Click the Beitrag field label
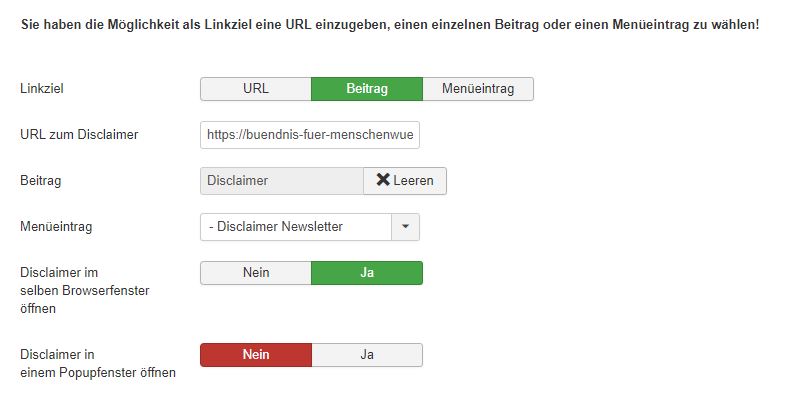The width and height of the screenshot is (790, 410). tap(41, 181)
